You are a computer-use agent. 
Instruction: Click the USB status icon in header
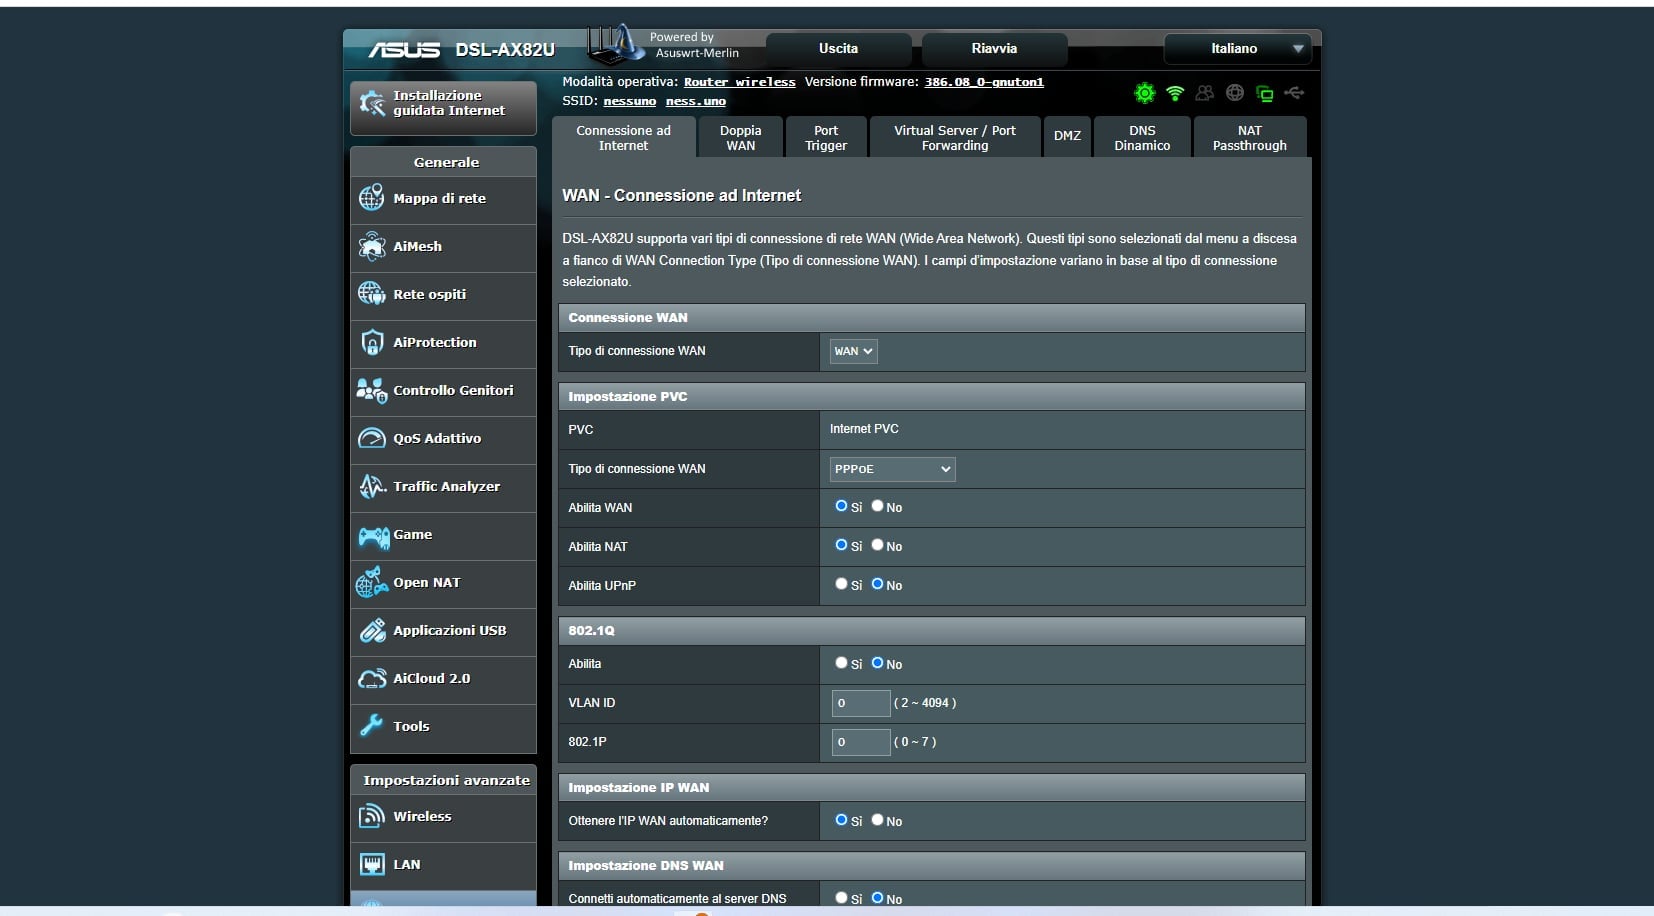point(1294,93)
